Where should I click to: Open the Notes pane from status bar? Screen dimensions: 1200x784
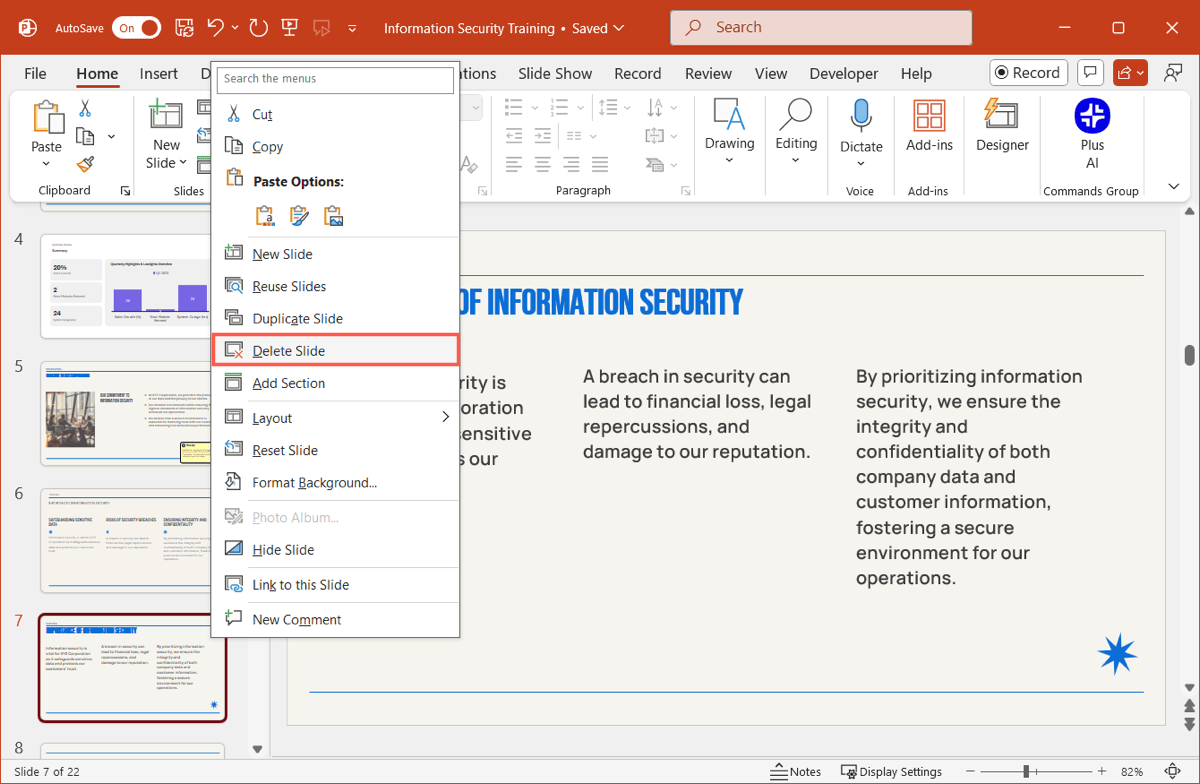point(796,771)
